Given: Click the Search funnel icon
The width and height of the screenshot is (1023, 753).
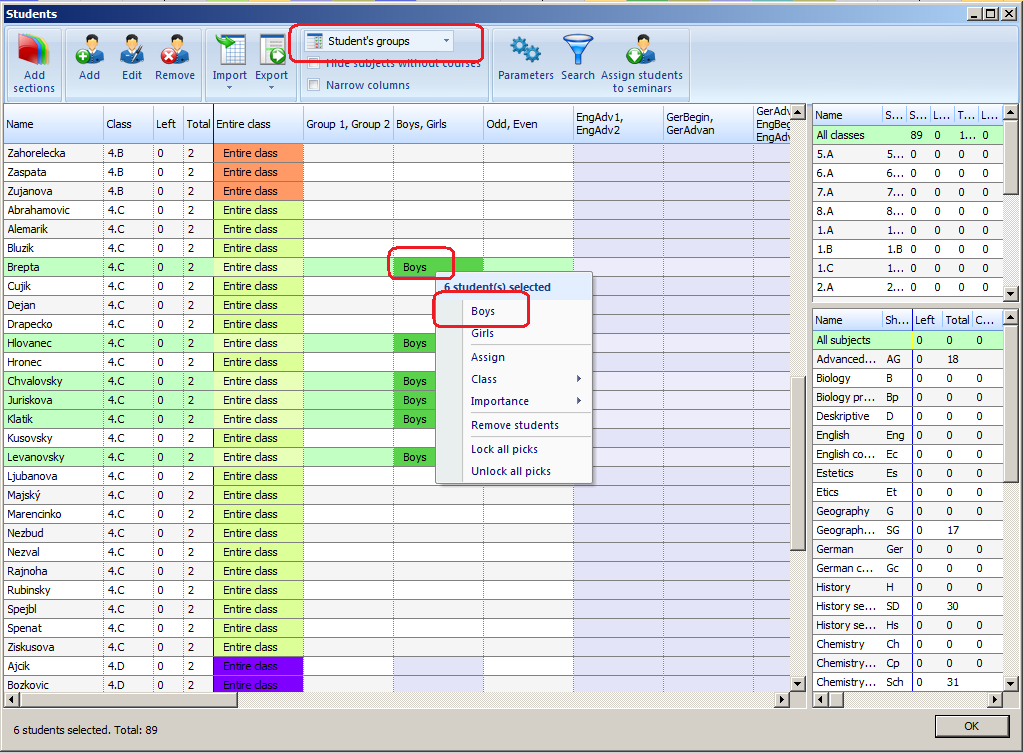Looking at the screenshot, I should 578,50.
